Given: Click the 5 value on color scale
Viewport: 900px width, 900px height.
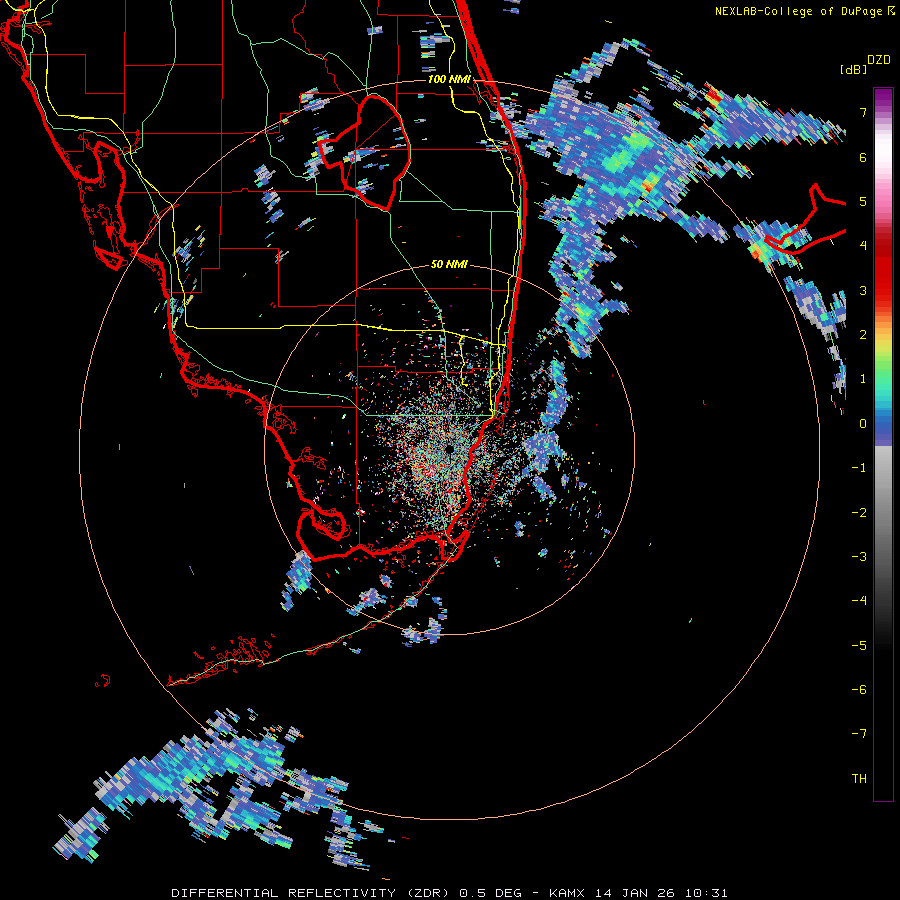Looking at the screenshot, I should 863,201.
